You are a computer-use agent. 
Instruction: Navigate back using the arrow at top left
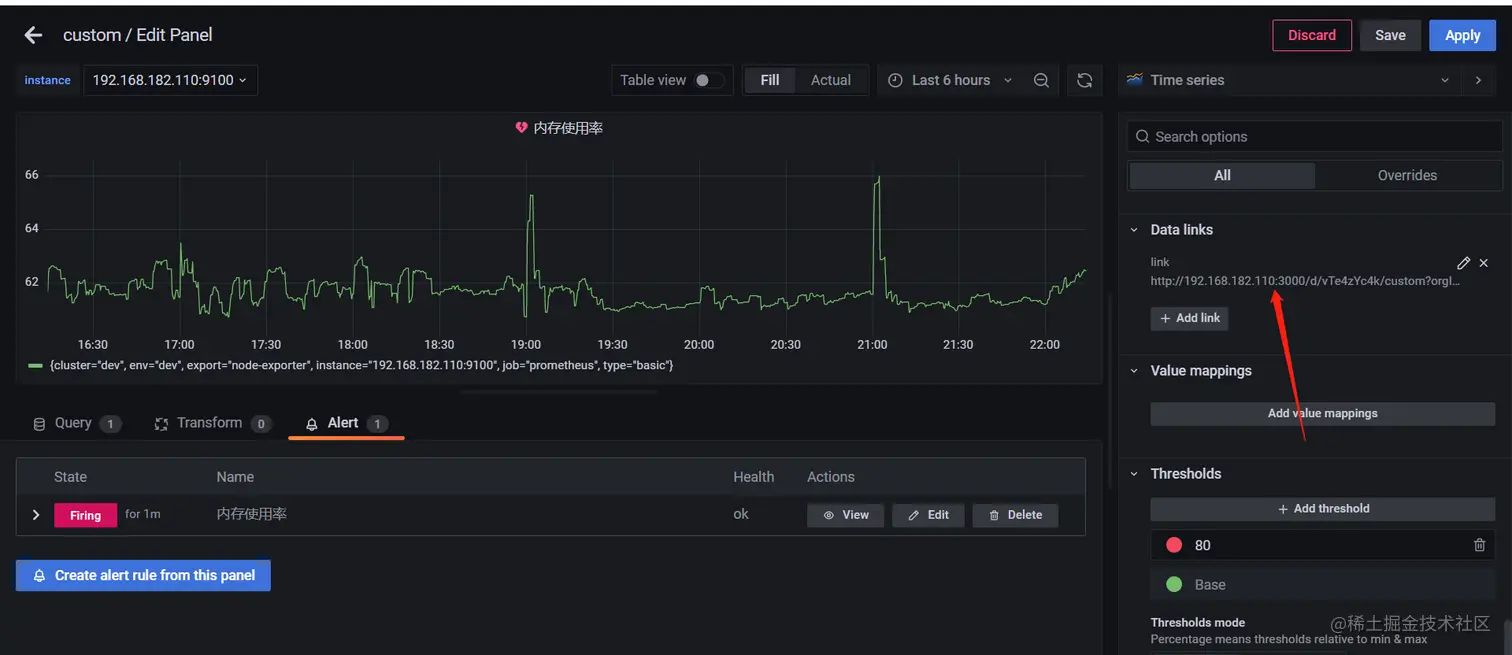pos(32,34)
